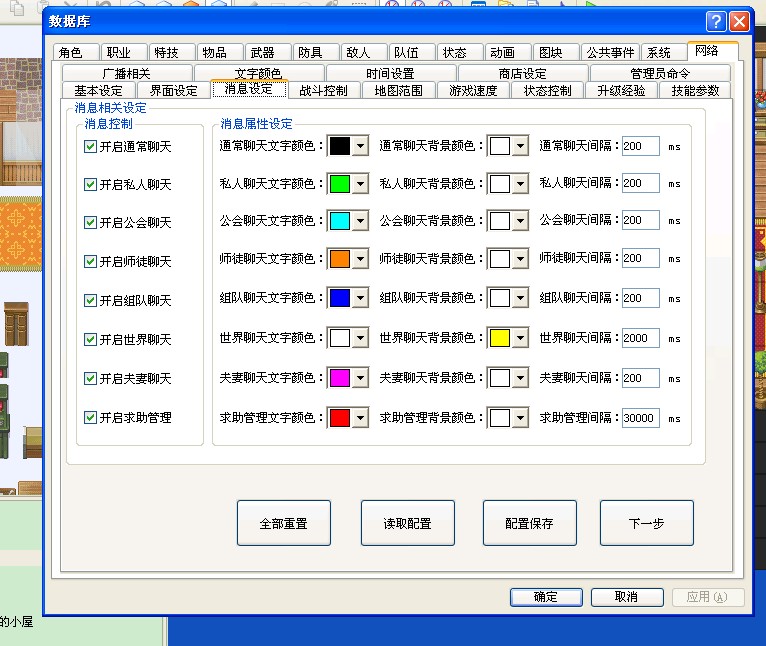Open the 时间设置 sub-tab
This screenshot has height=646, width=766.
click(x=391, y=73)
